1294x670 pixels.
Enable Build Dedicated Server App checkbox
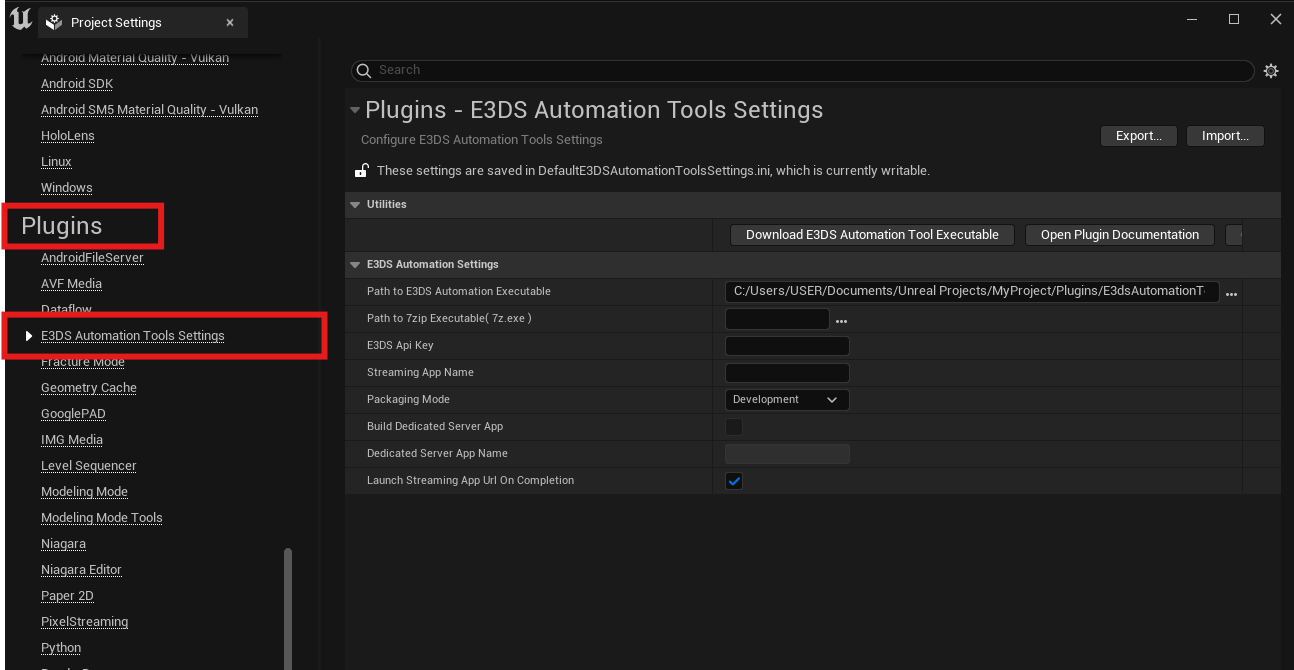coord(734,427)
